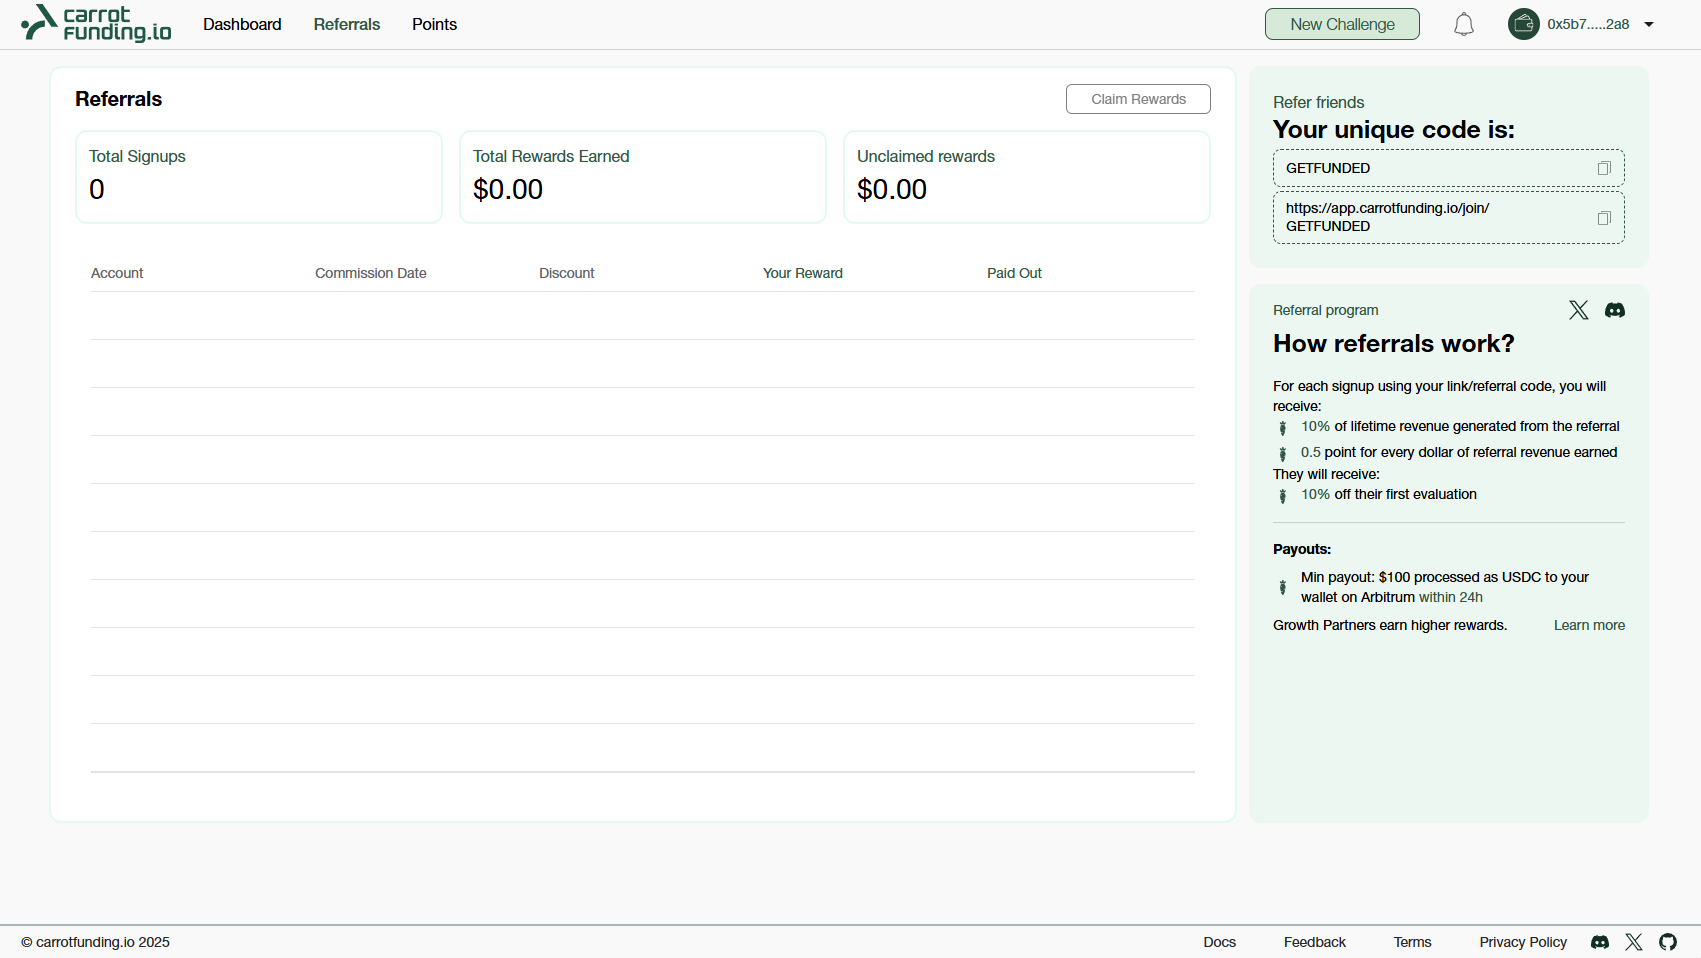Click the Your Reward column header
Viewport: 1701px width, 958px height.
pyautogui.click(x=802, y=273)
